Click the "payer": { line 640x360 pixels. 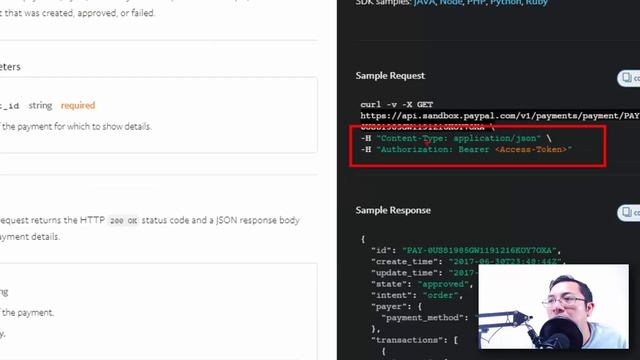coord(396,307)
